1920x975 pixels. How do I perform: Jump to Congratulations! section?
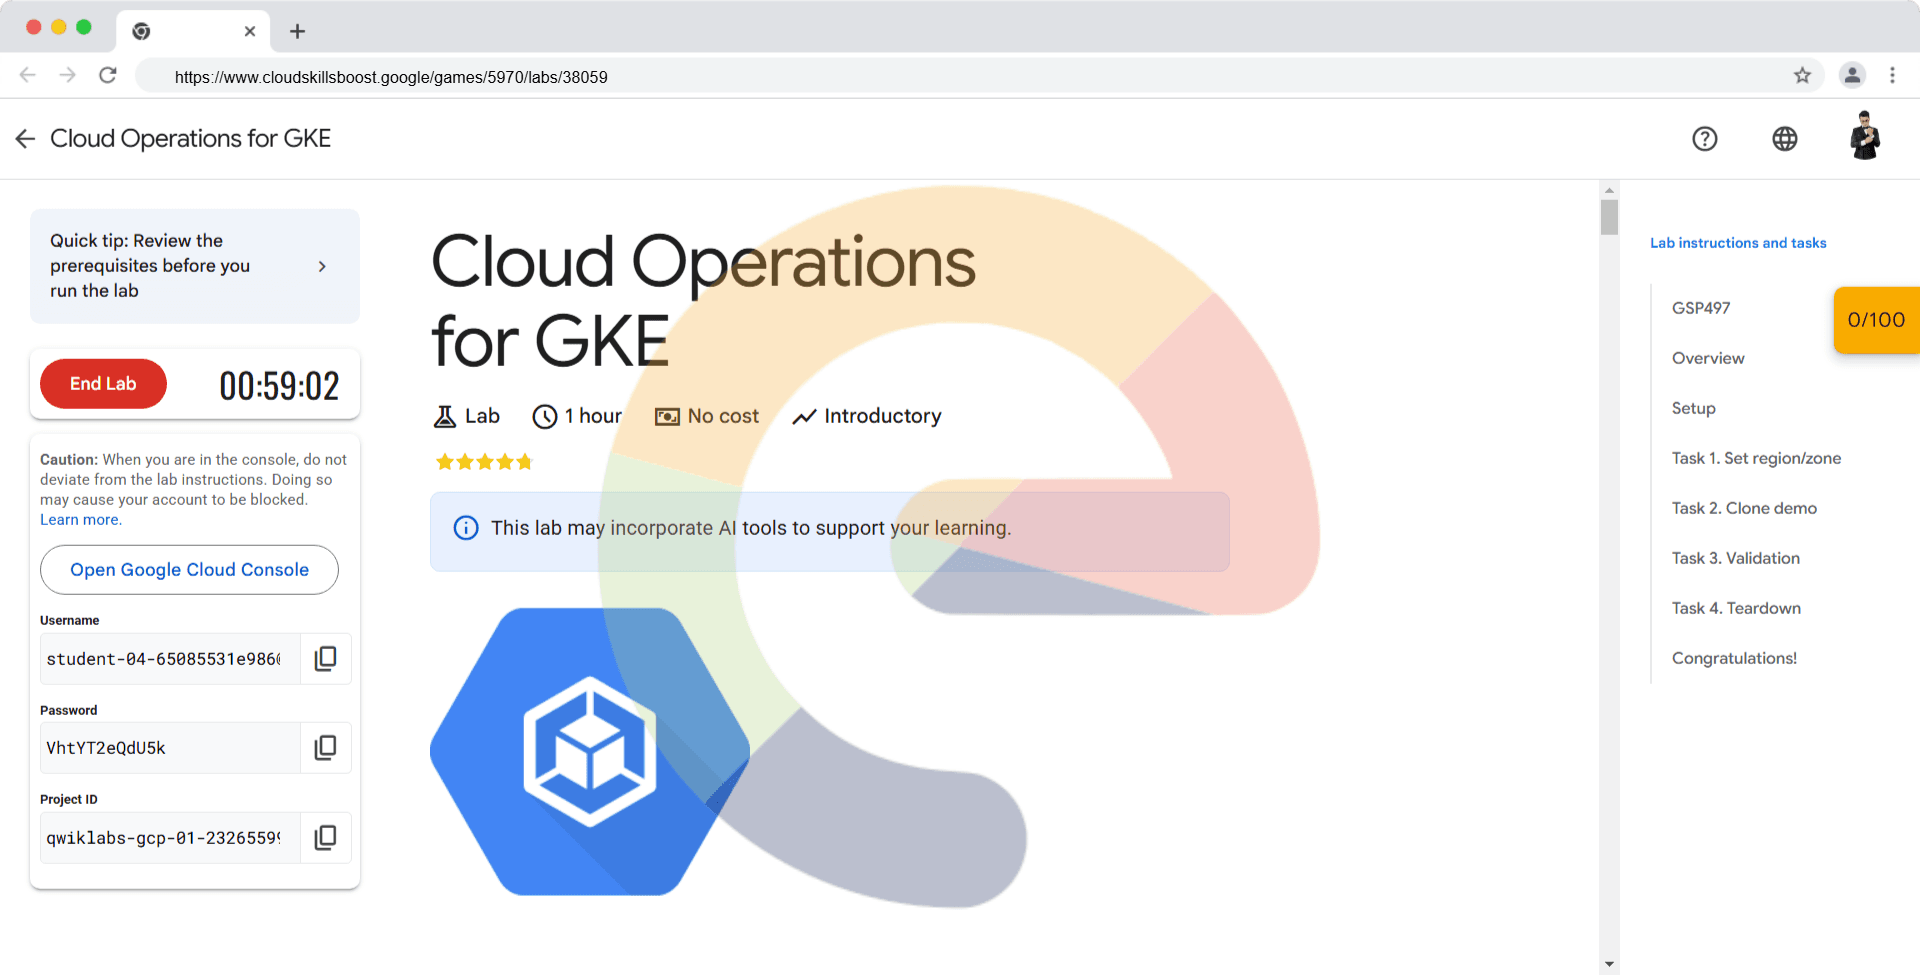1734,658
